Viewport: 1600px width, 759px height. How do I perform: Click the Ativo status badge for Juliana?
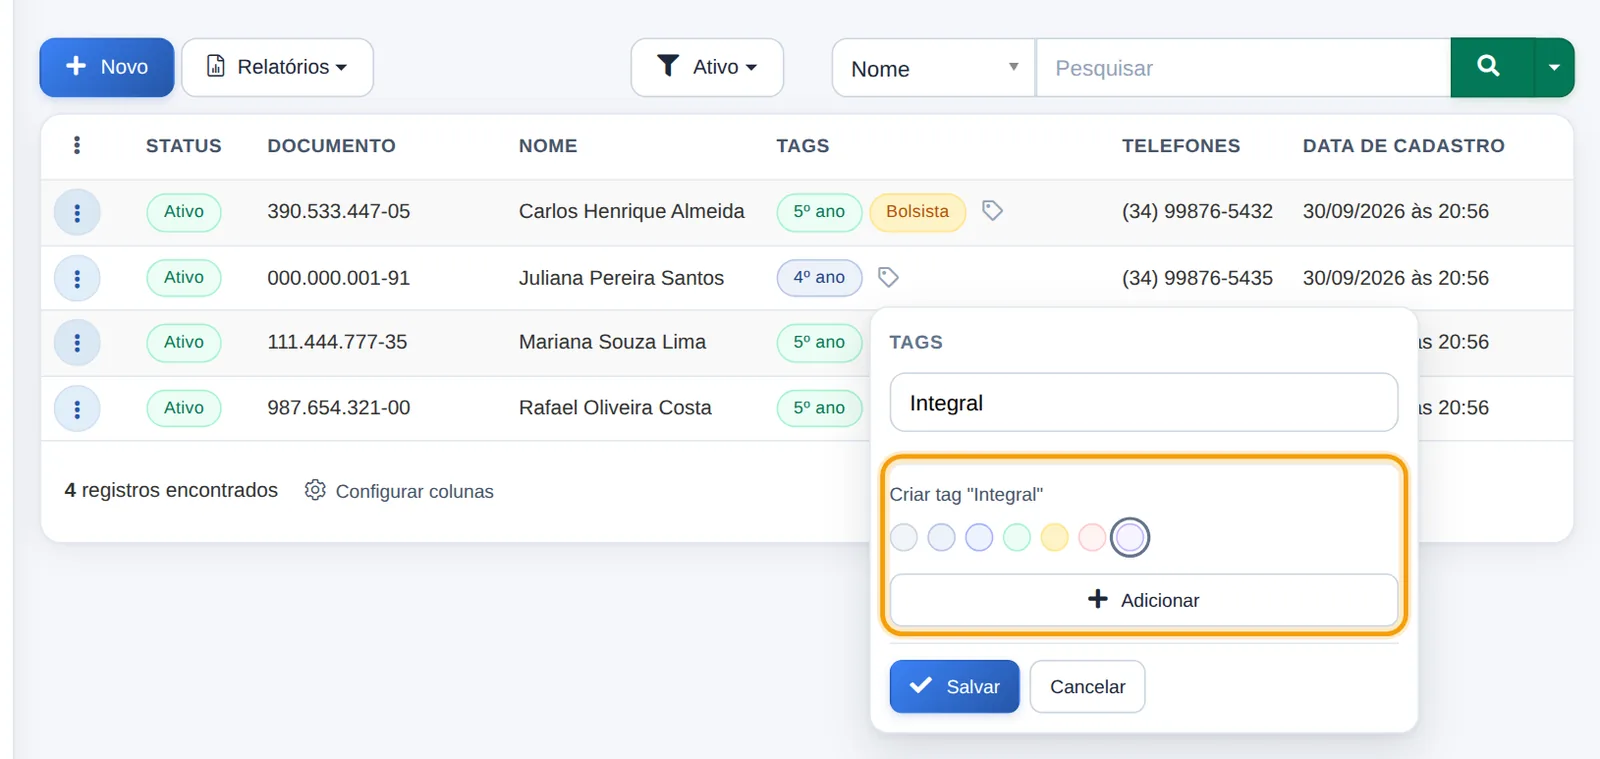click(184, 278)
